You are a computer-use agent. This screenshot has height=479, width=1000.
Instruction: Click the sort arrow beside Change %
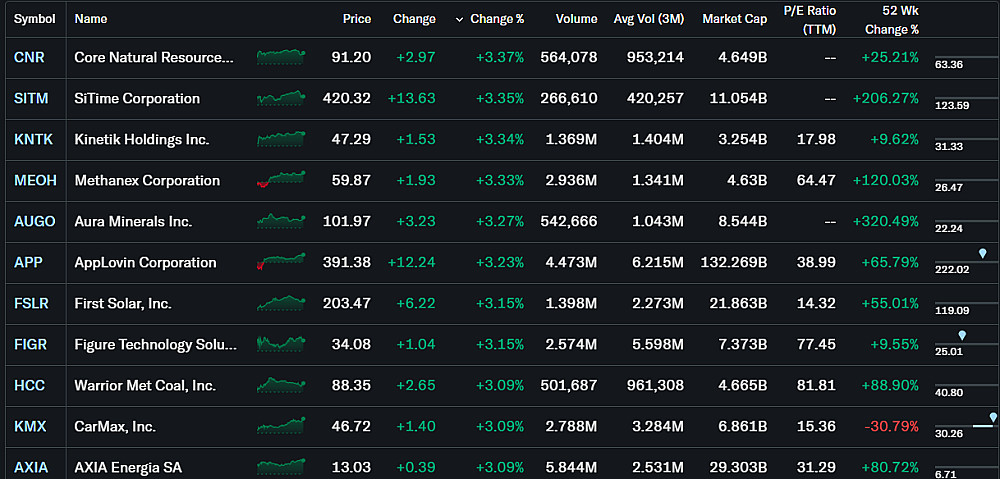[x=460, y=19]
